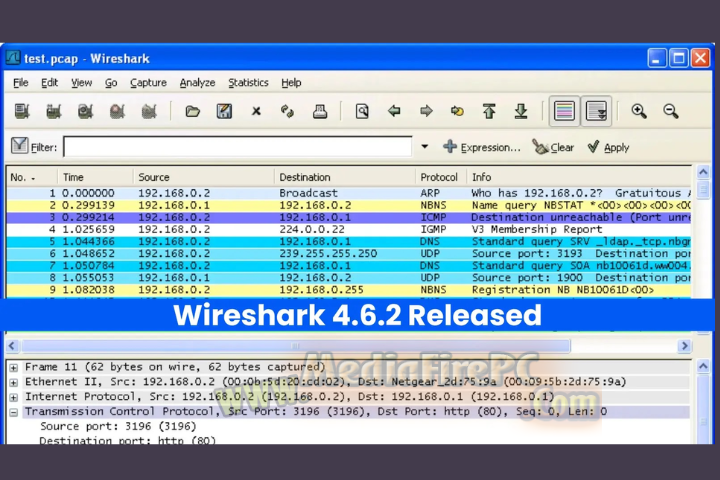Open the Go menu
The height and width of the screenshot is (480, 720).
point(111,83)
